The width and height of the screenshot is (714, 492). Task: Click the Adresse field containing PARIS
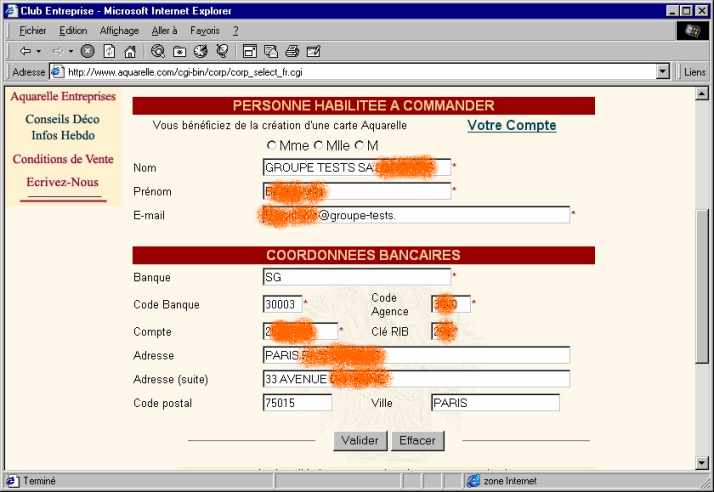click(416, 355)
